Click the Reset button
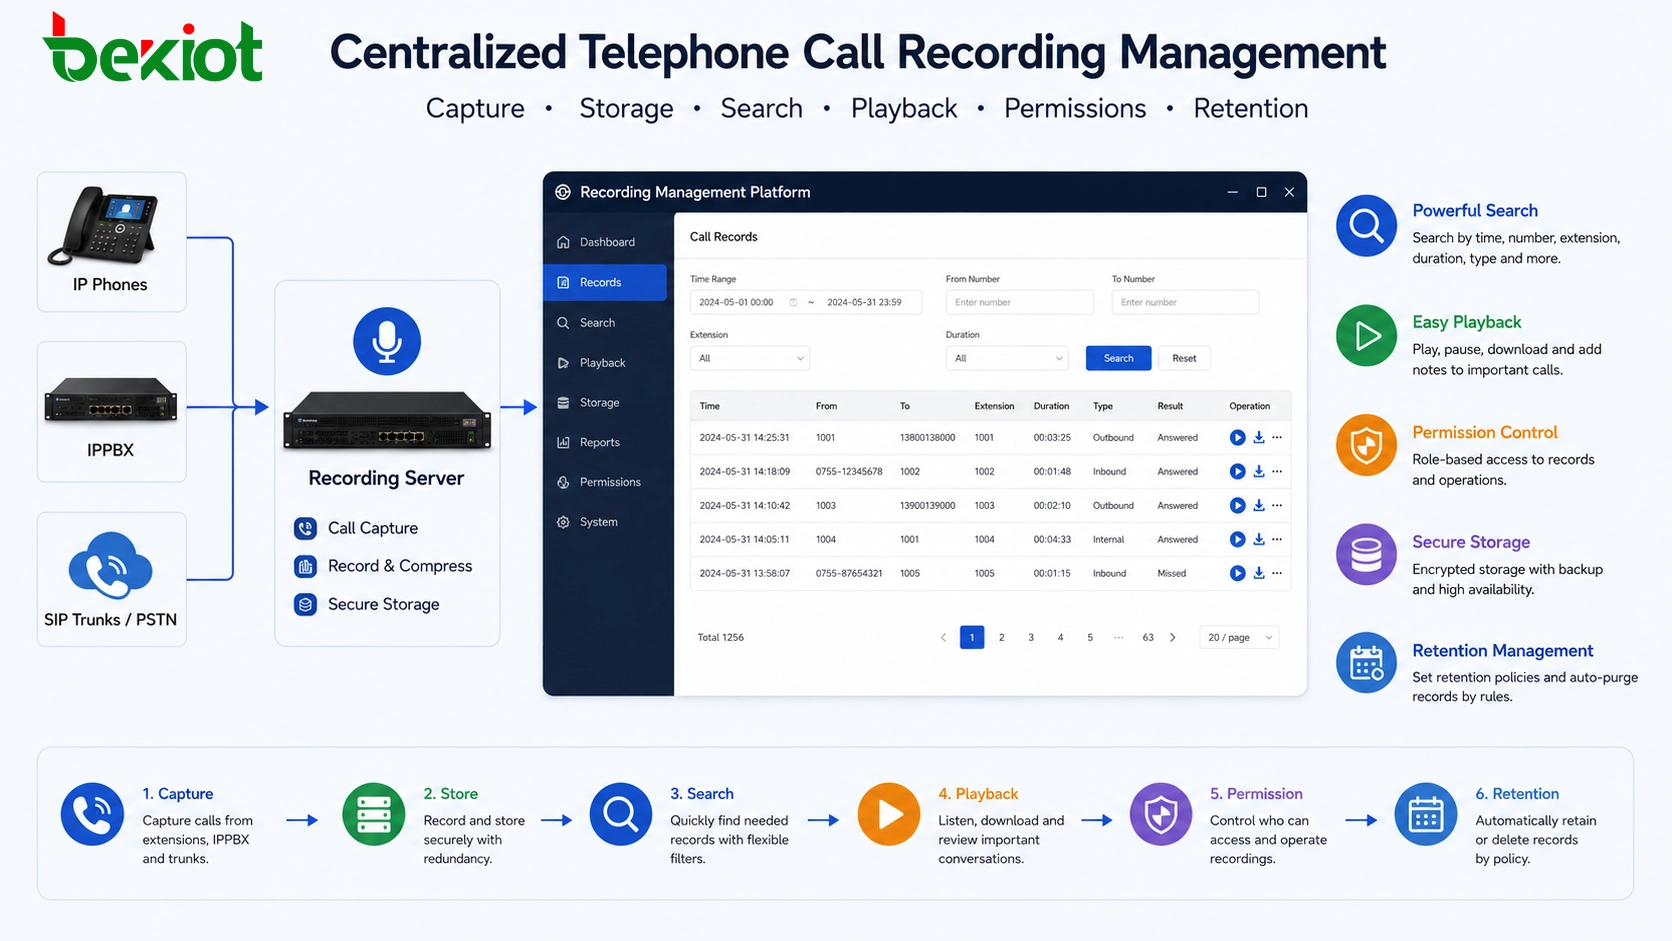Image resolution: width=1672 pixels, height=941 pixels. click(1184, 358)
